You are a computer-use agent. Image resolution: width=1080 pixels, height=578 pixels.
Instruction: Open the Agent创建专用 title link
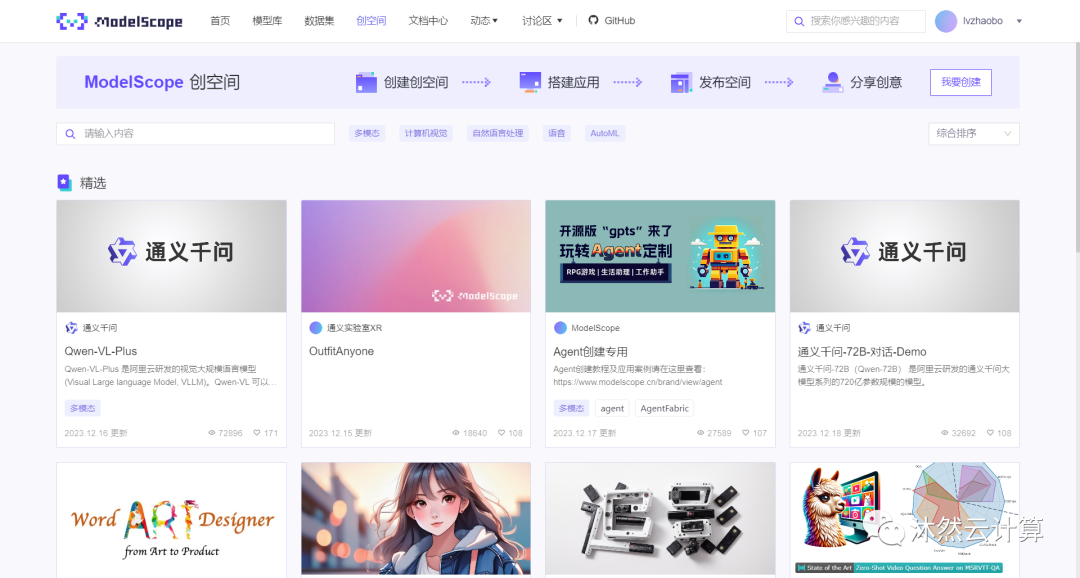(590, 351)
